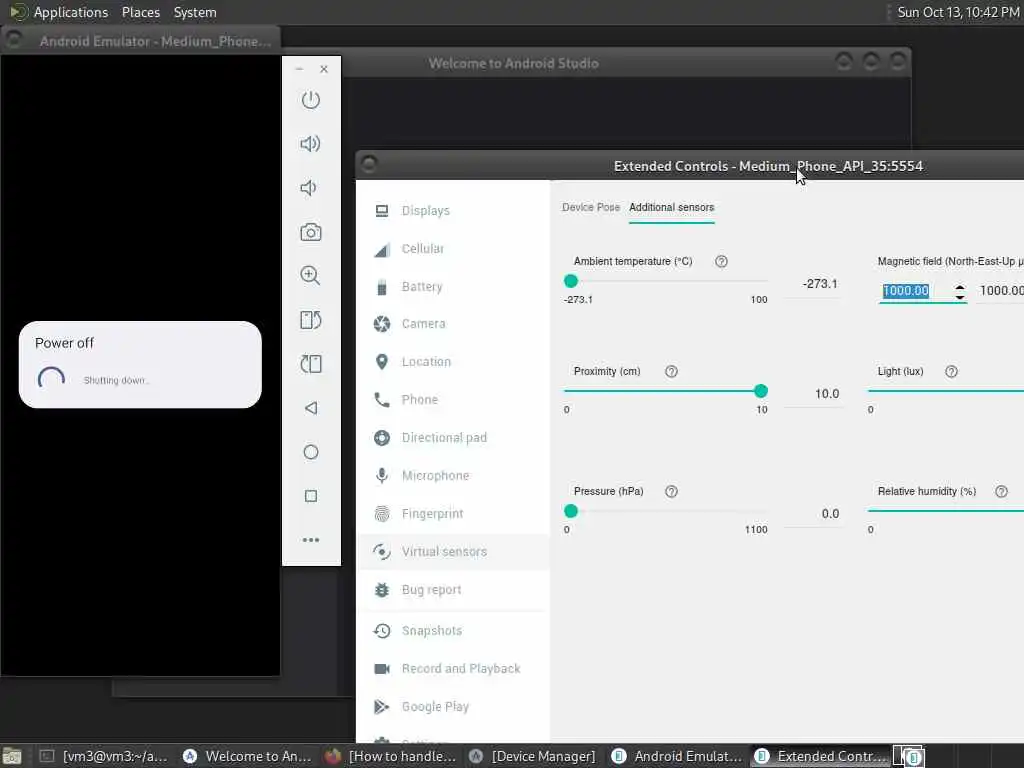Click the Light (lux) help icon
The height and width of the screenshot is (768, 1024).
[x=952, y=372]
